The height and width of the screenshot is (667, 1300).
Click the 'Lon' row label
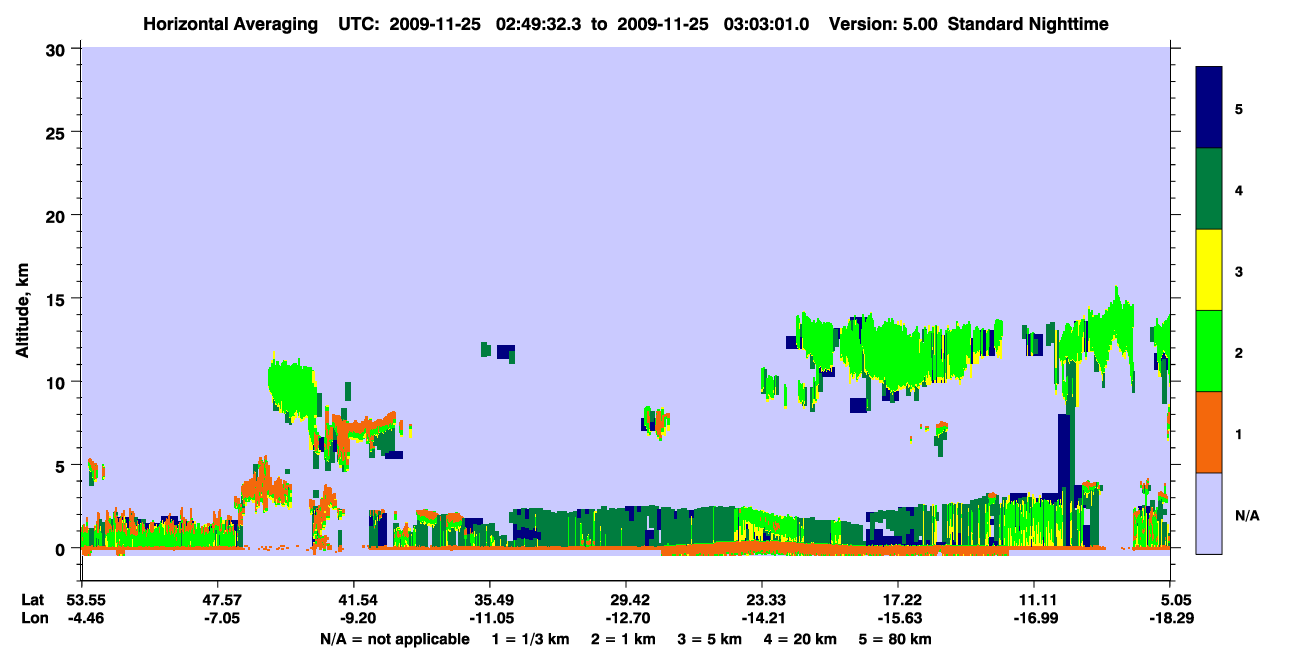[33, 619]
